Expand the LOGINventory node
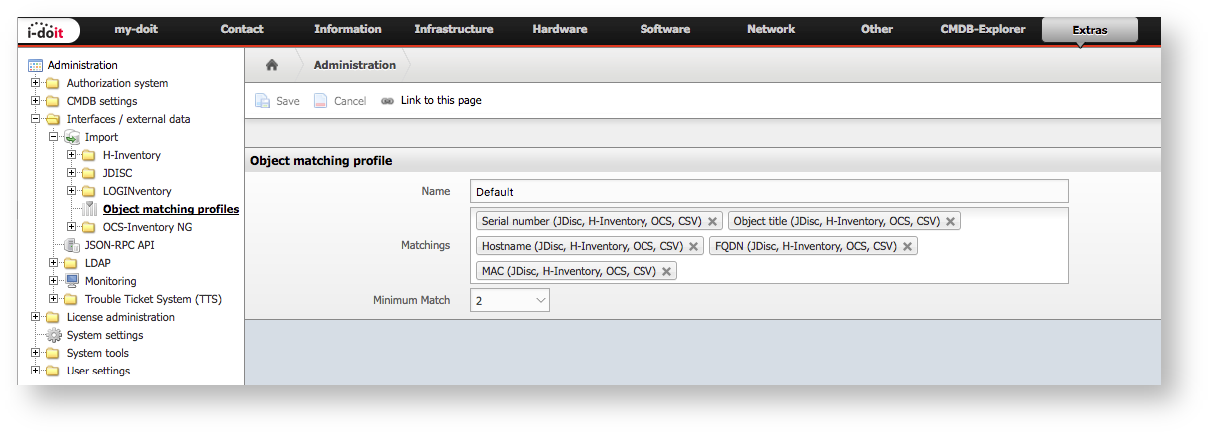Image resolution: width=1209 pixels, height=433 pixels. click(72, 191)
